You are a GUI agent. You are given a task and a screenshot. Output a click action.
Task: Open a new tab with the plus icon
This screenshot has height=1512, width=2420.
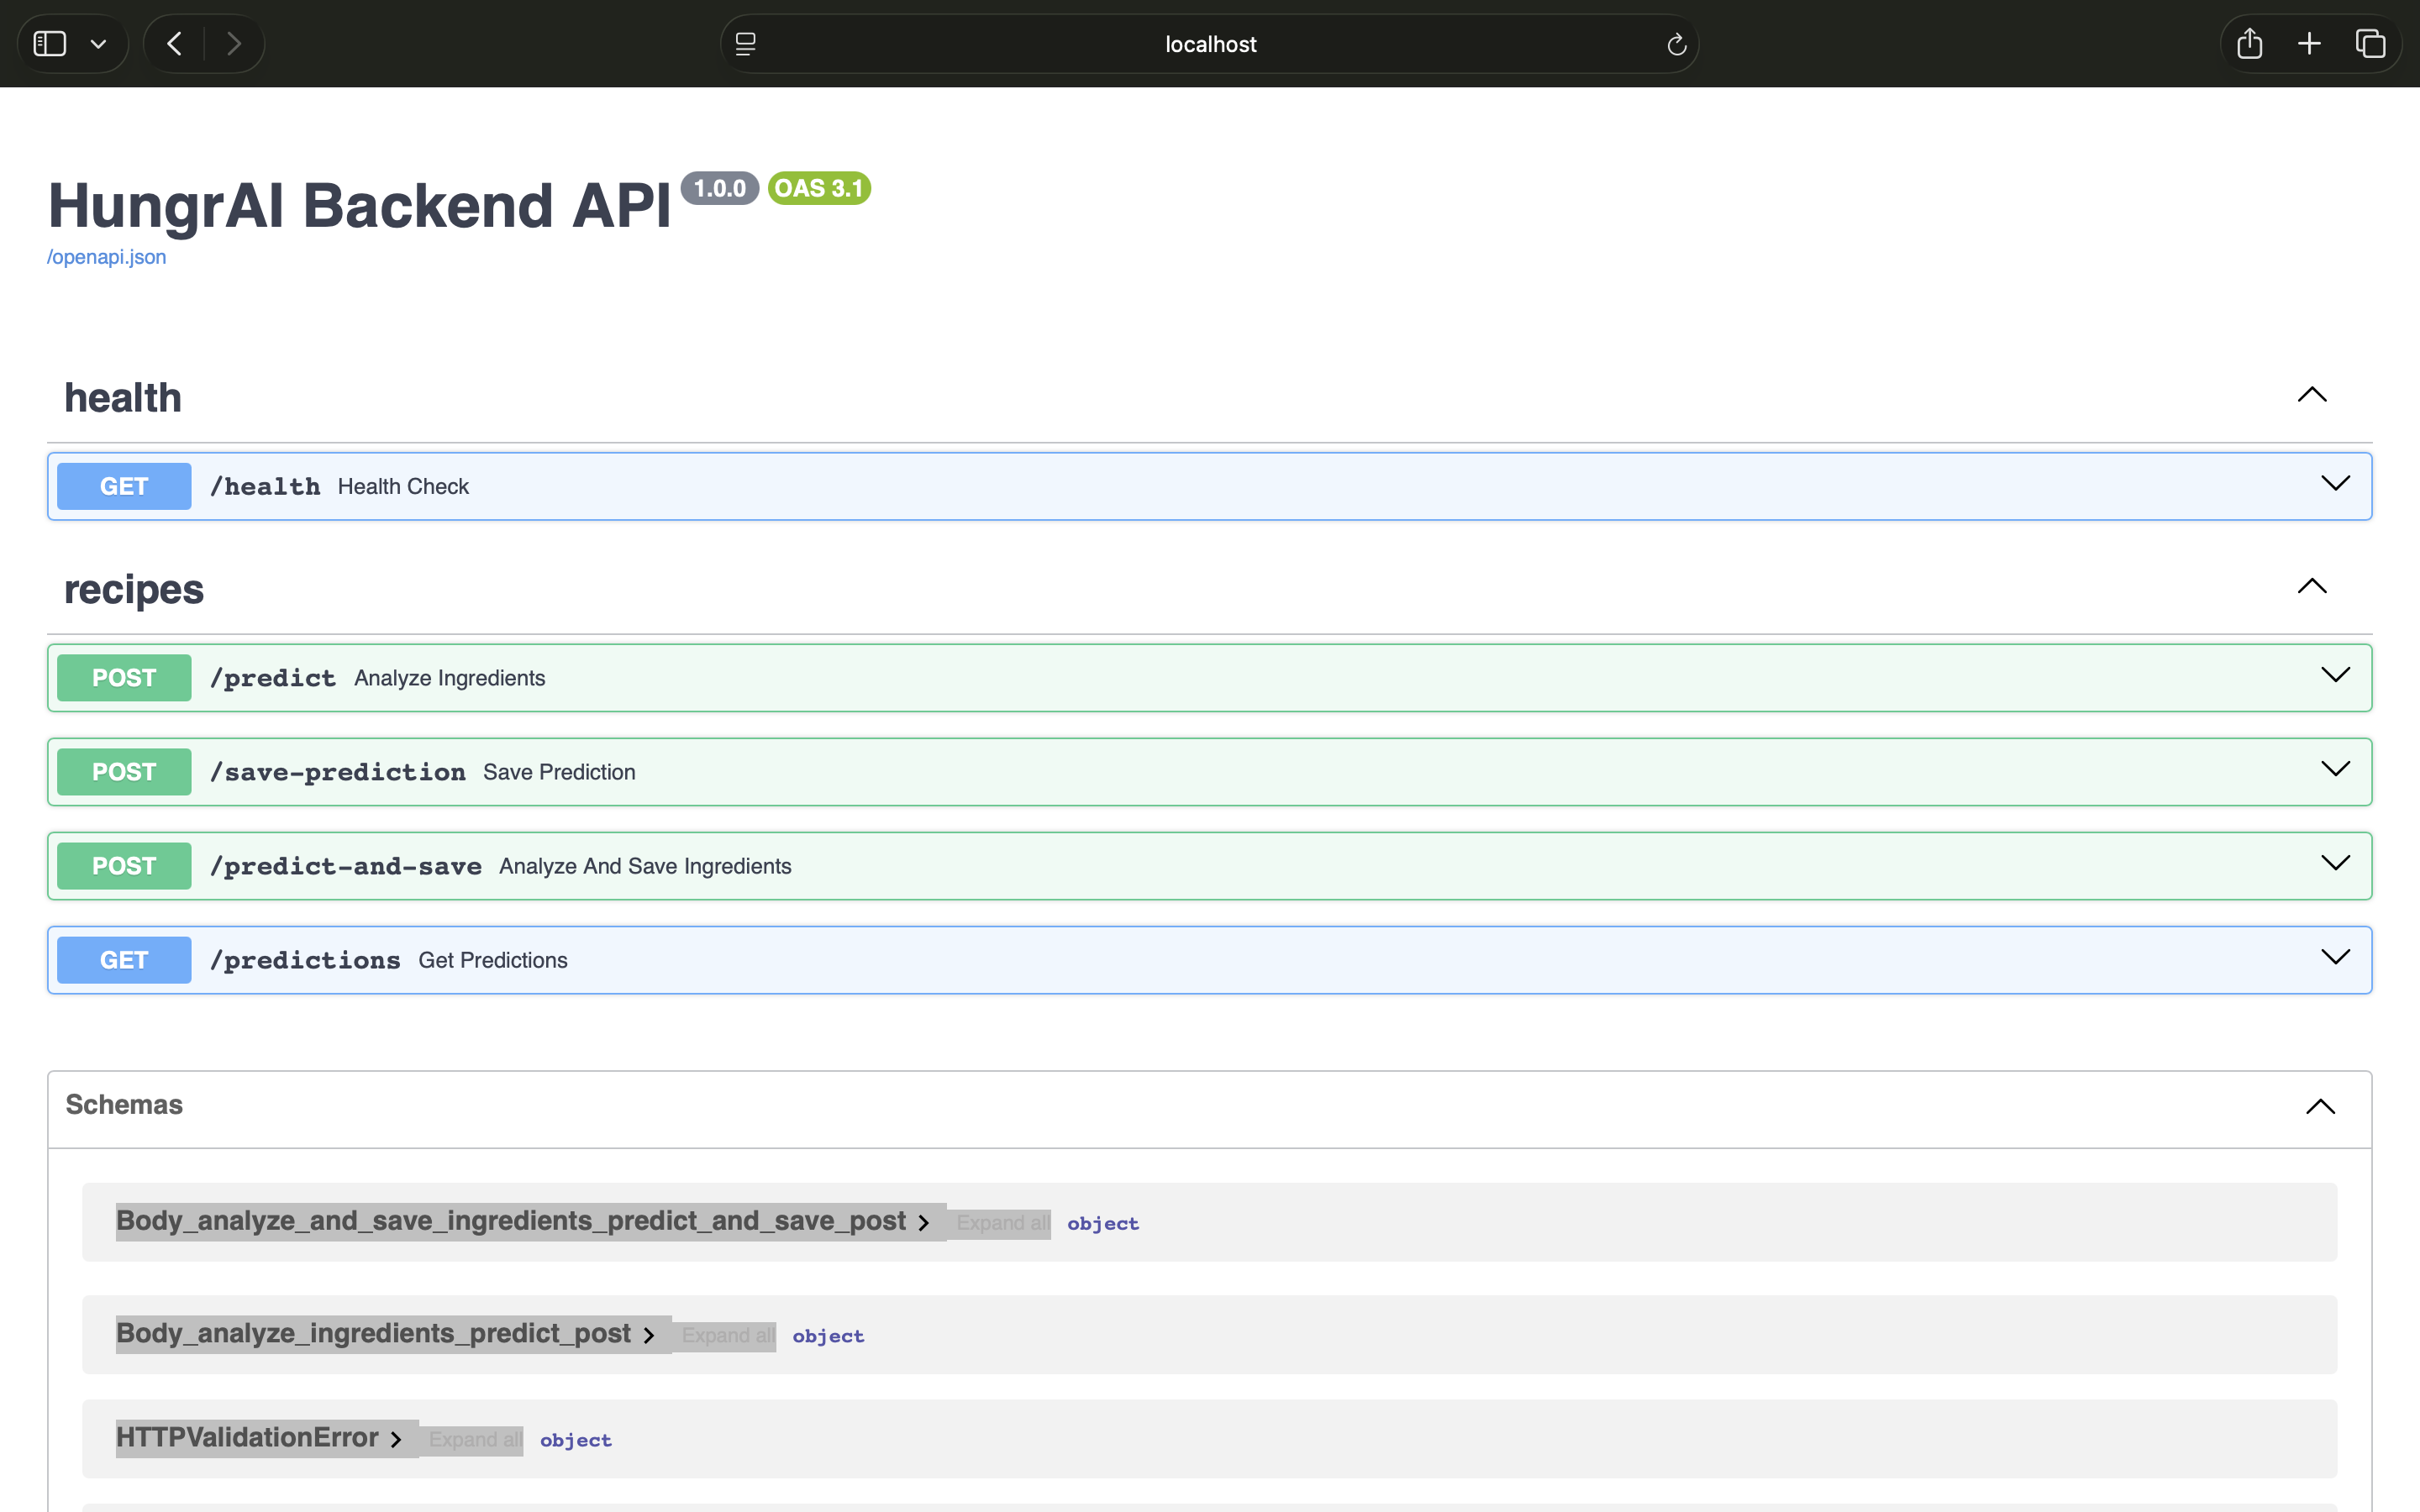2309,44
